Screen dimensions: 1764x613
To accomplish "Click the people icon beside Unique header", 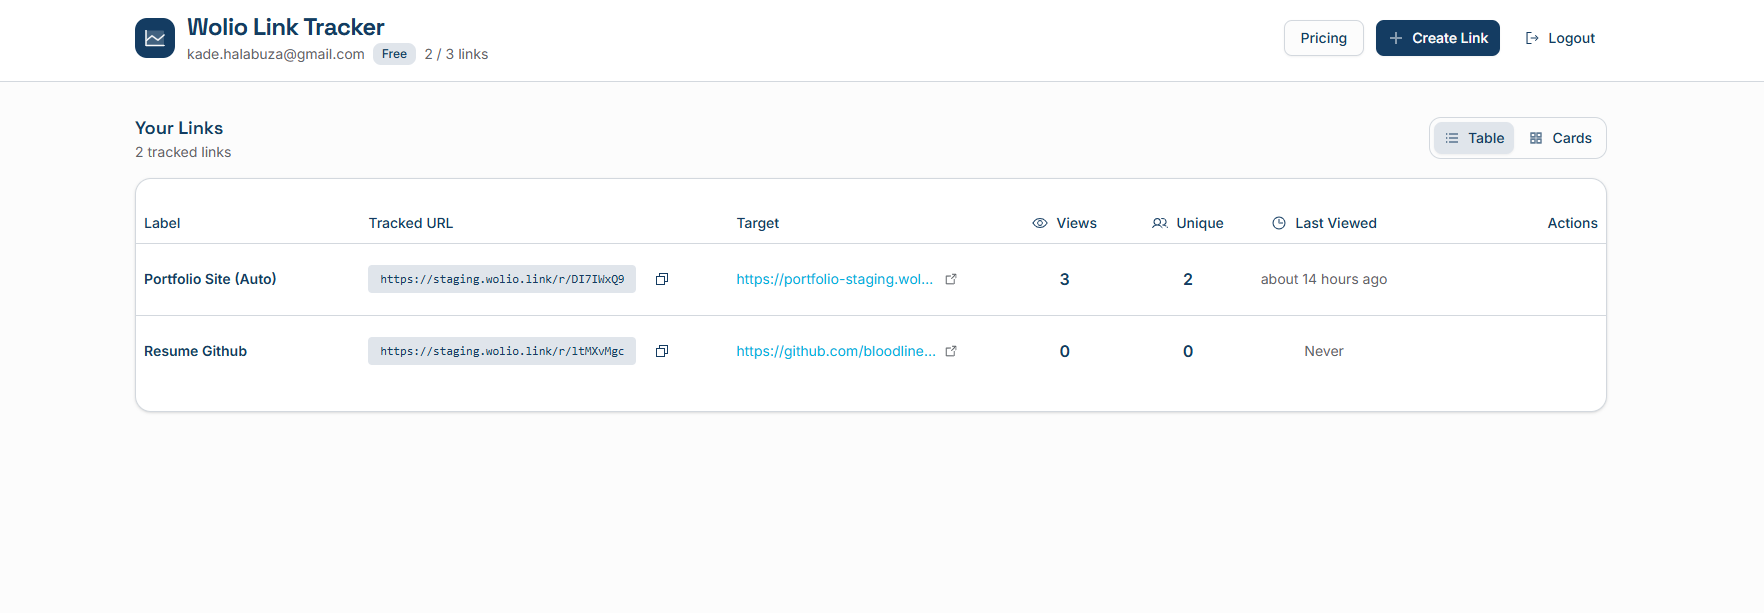I will (1160, 223).
